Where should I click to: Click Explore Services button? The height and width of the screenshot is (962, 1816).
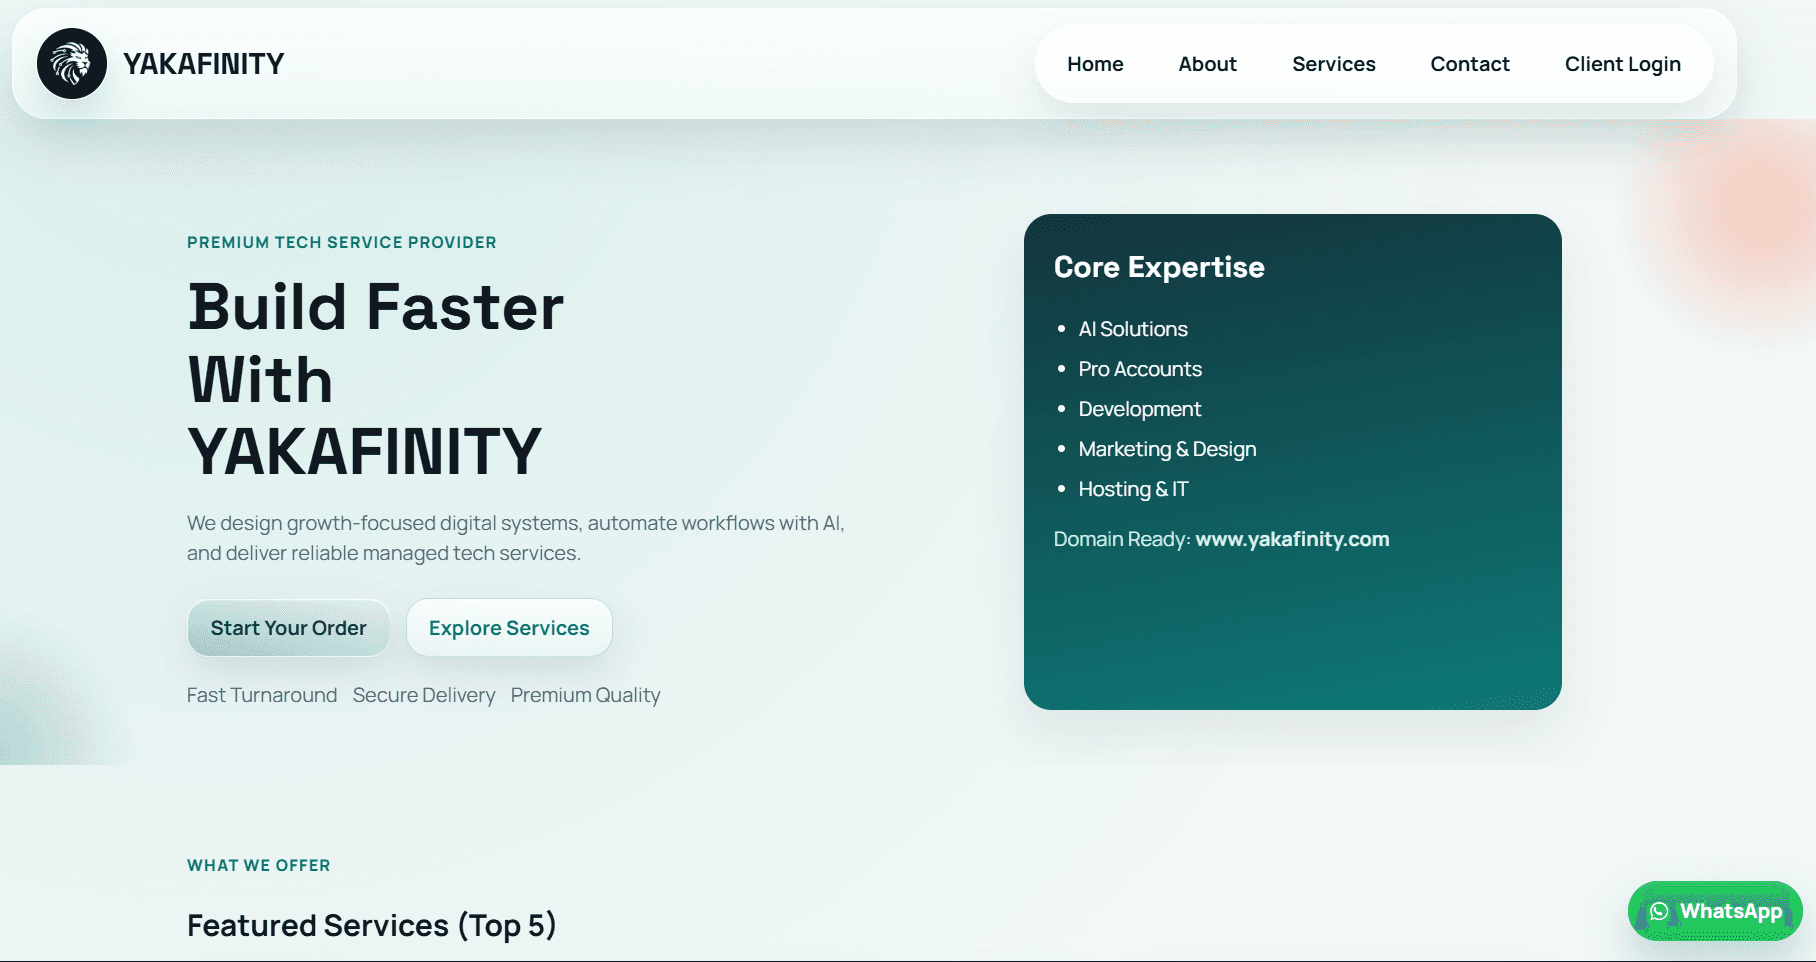click(x=509, y=628)
